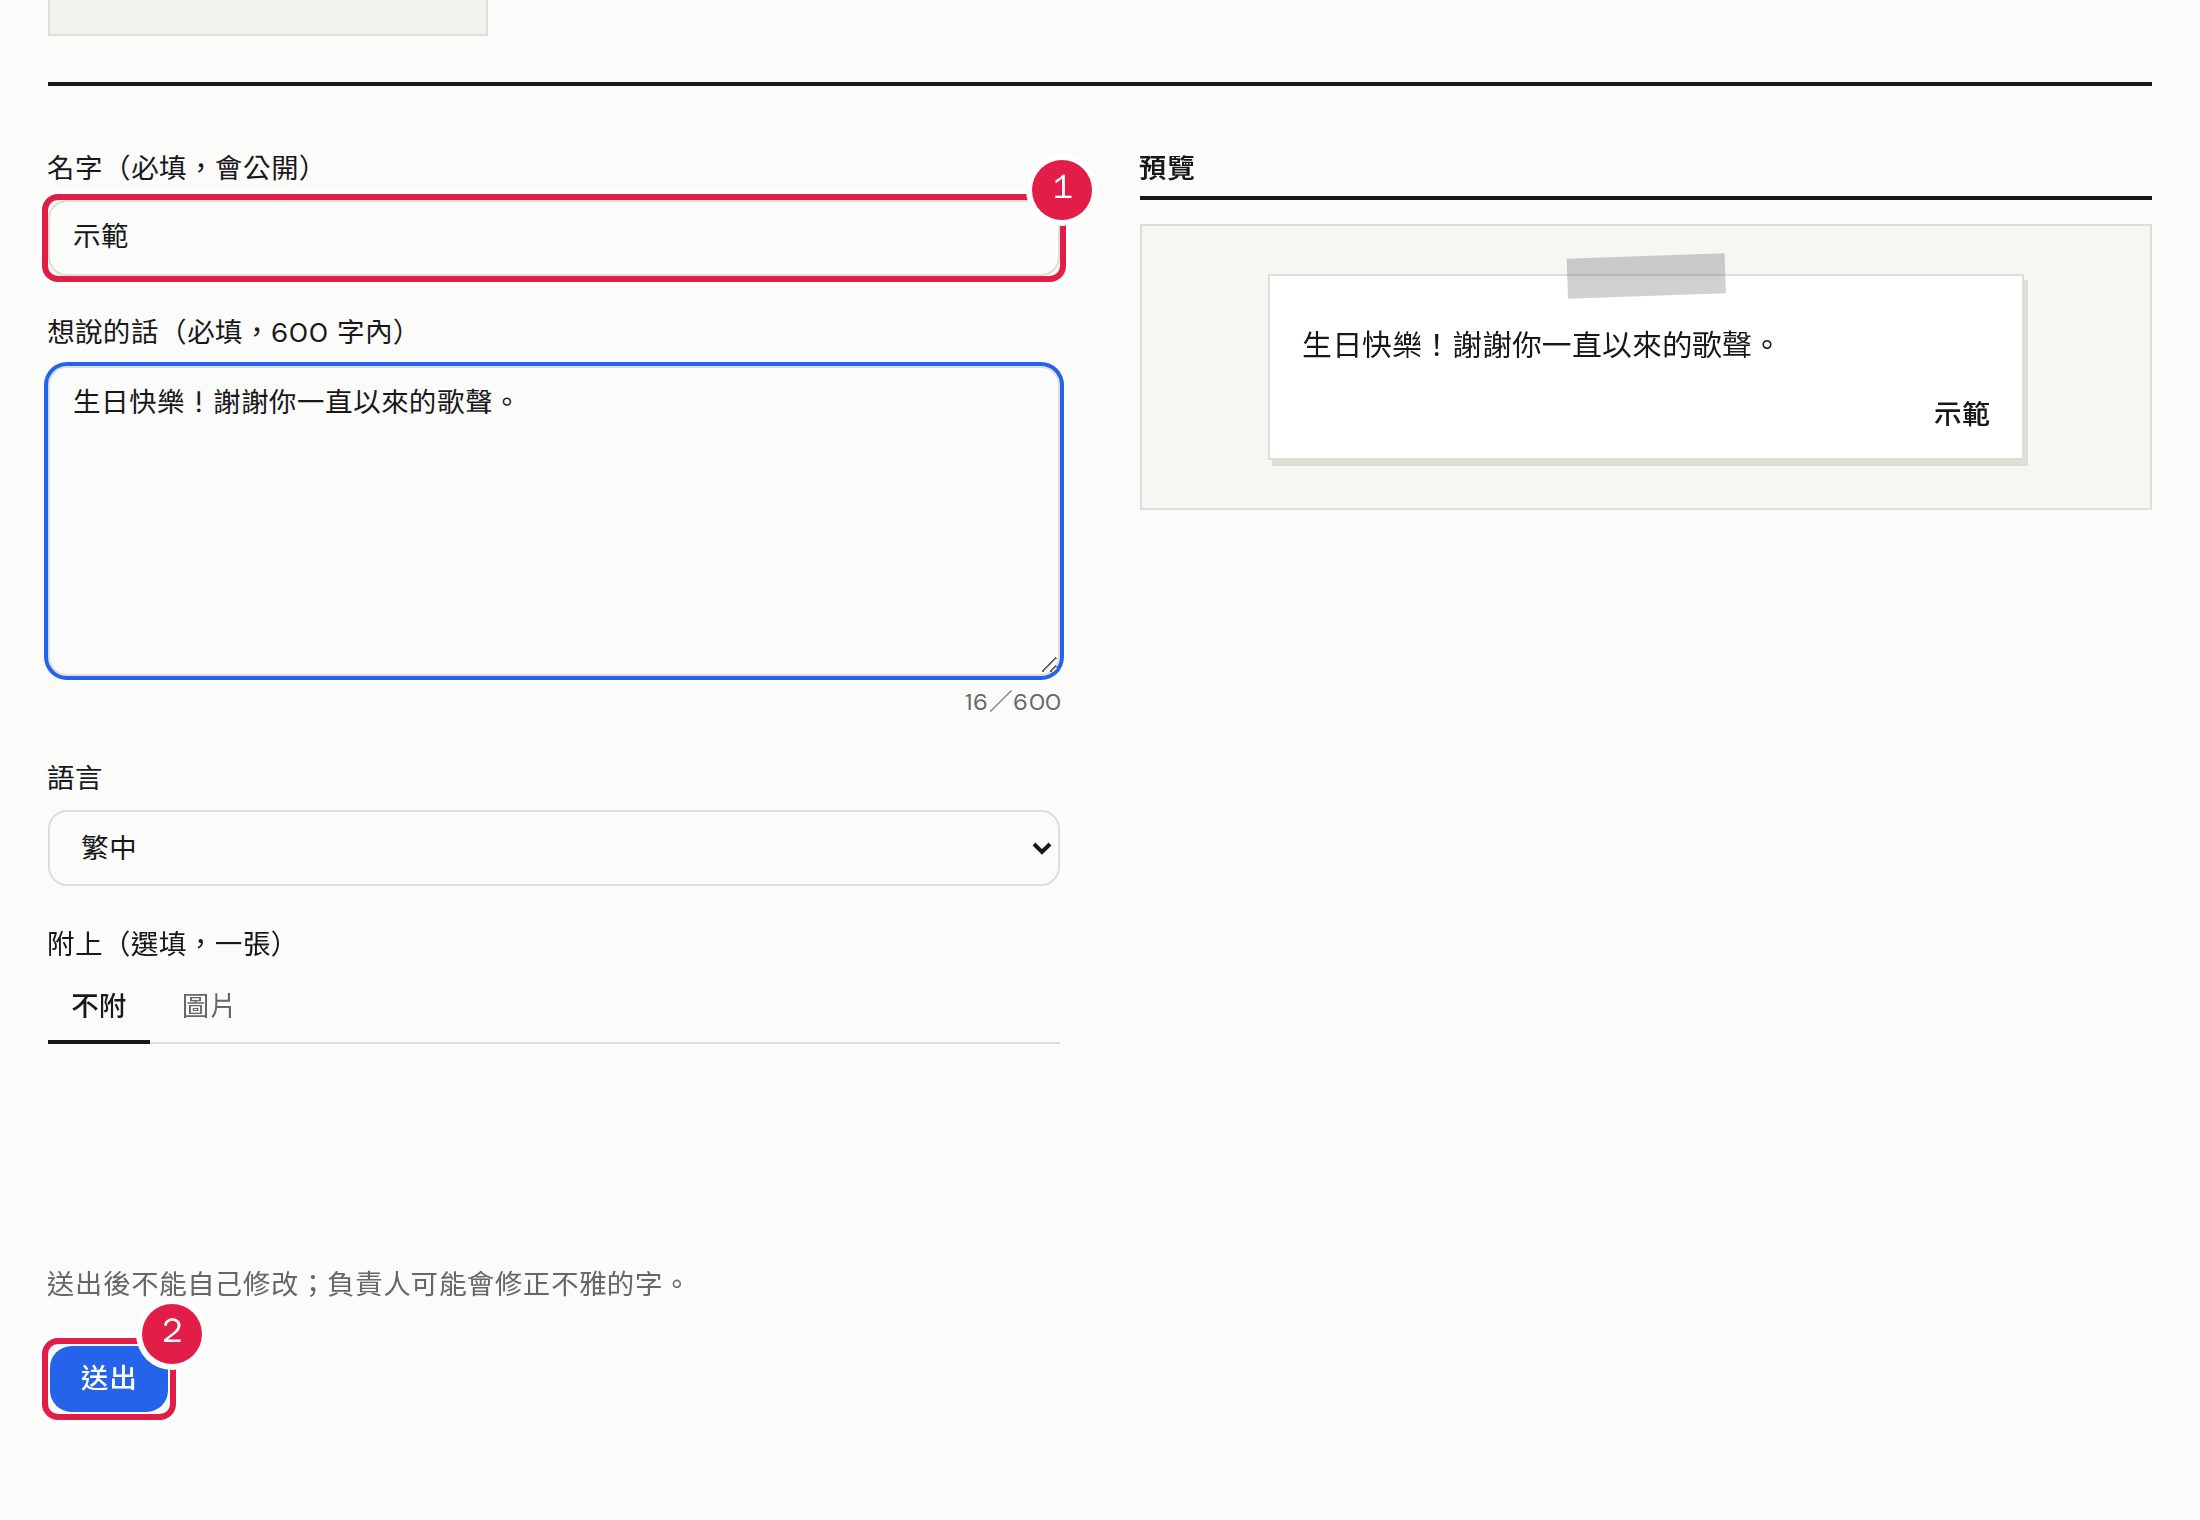Image resolution: width=2200 pixels, height=1520 pixels.
Task: Click the 16／600 character counter
Action: [1012, 702]
